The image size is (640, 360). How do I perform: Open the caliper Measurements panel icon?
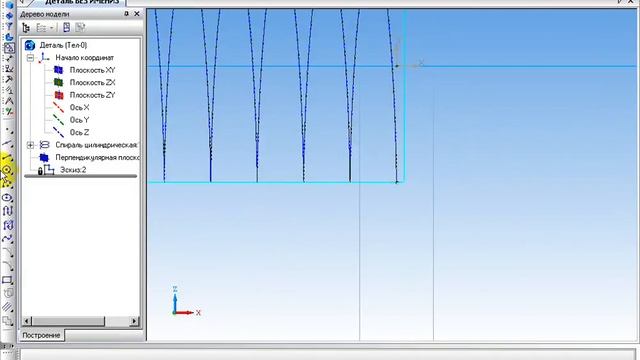point(8,101)
